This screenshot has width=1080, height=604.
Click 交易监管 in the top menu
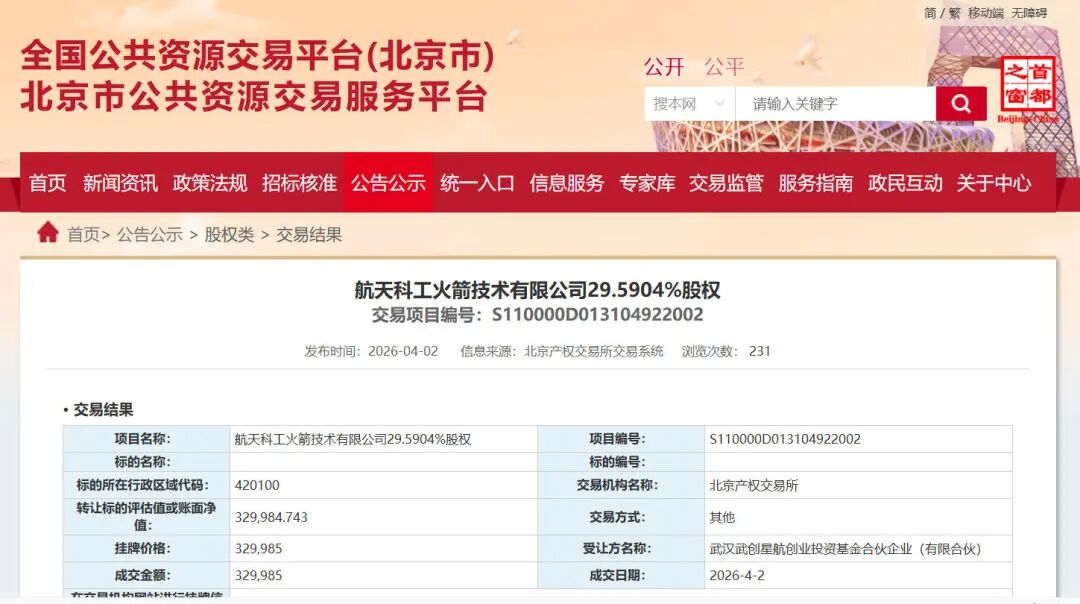726,183
